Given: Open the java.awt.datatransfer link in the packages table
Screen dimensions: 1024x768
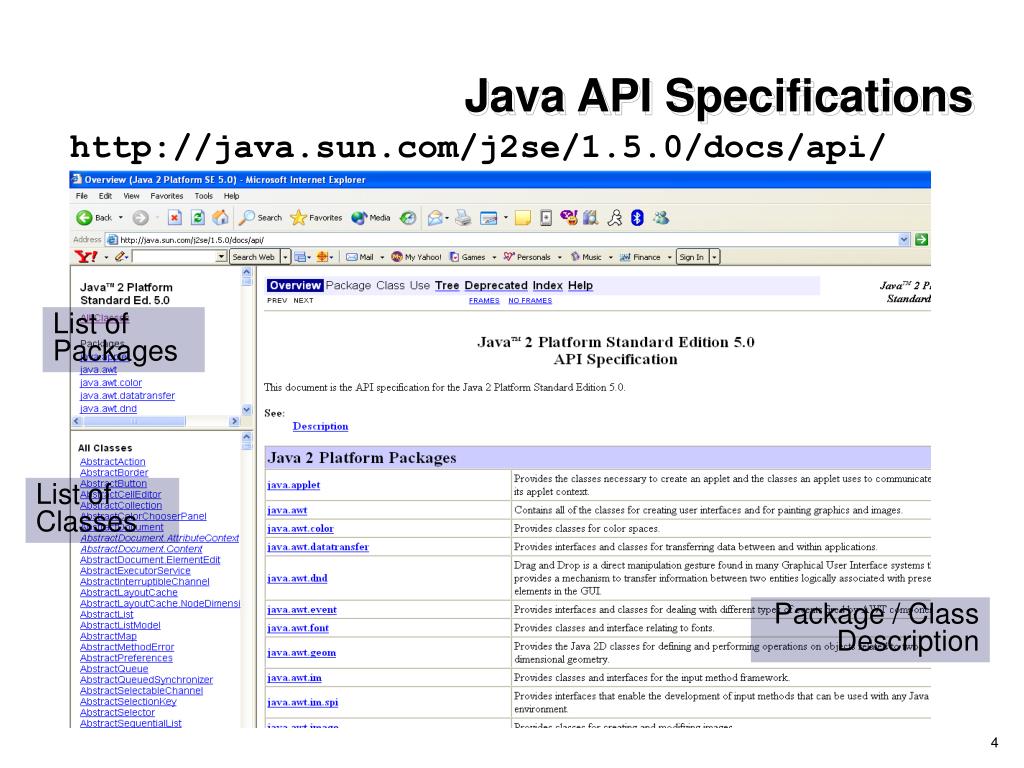Looking at the screenshot, I should pyautogui.click(x=318, y=547).
